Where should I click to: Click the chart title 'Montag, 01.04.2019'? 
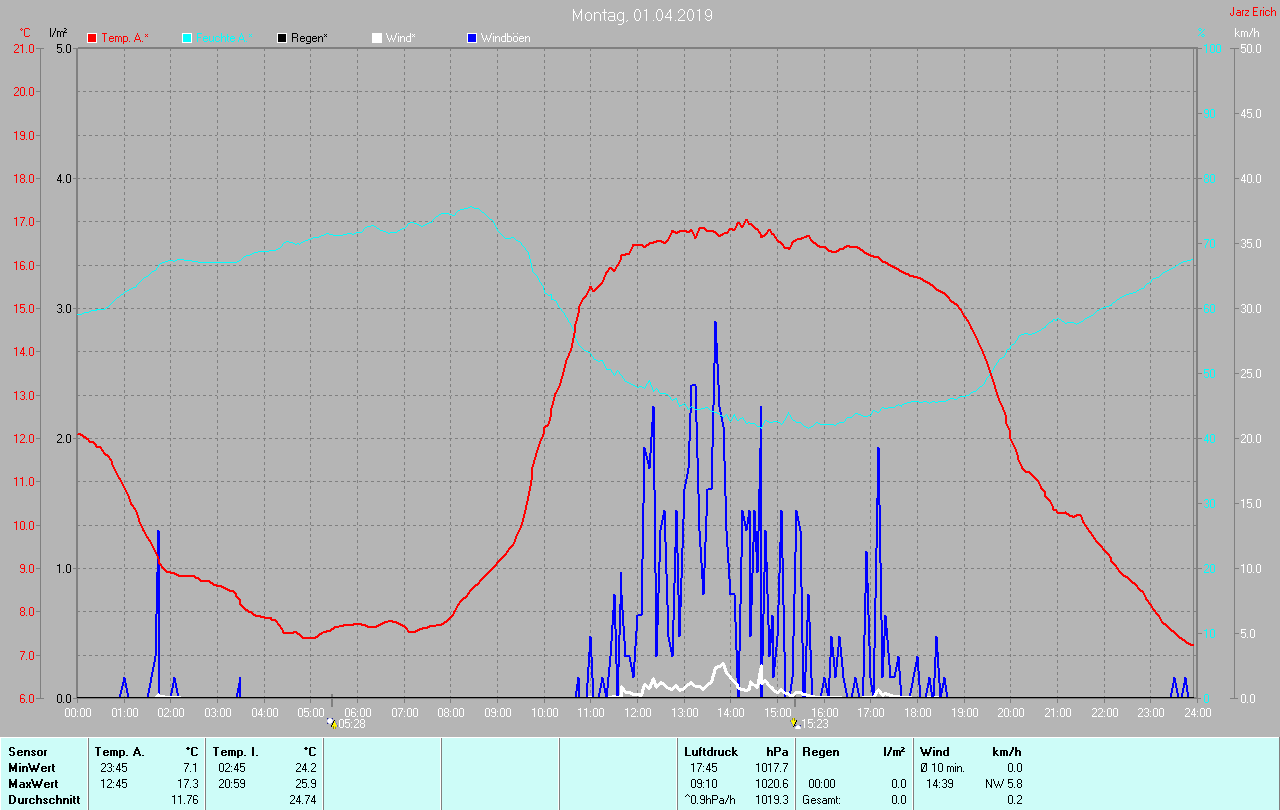pyautogui.click(x=642, y=15)
